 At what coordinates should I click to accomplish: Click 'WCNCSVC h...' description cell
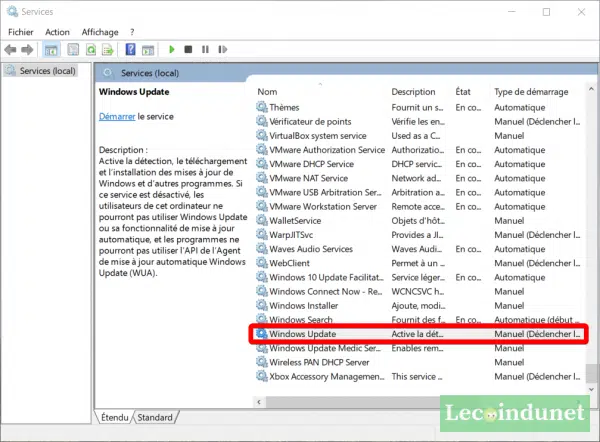pos(417,291)
